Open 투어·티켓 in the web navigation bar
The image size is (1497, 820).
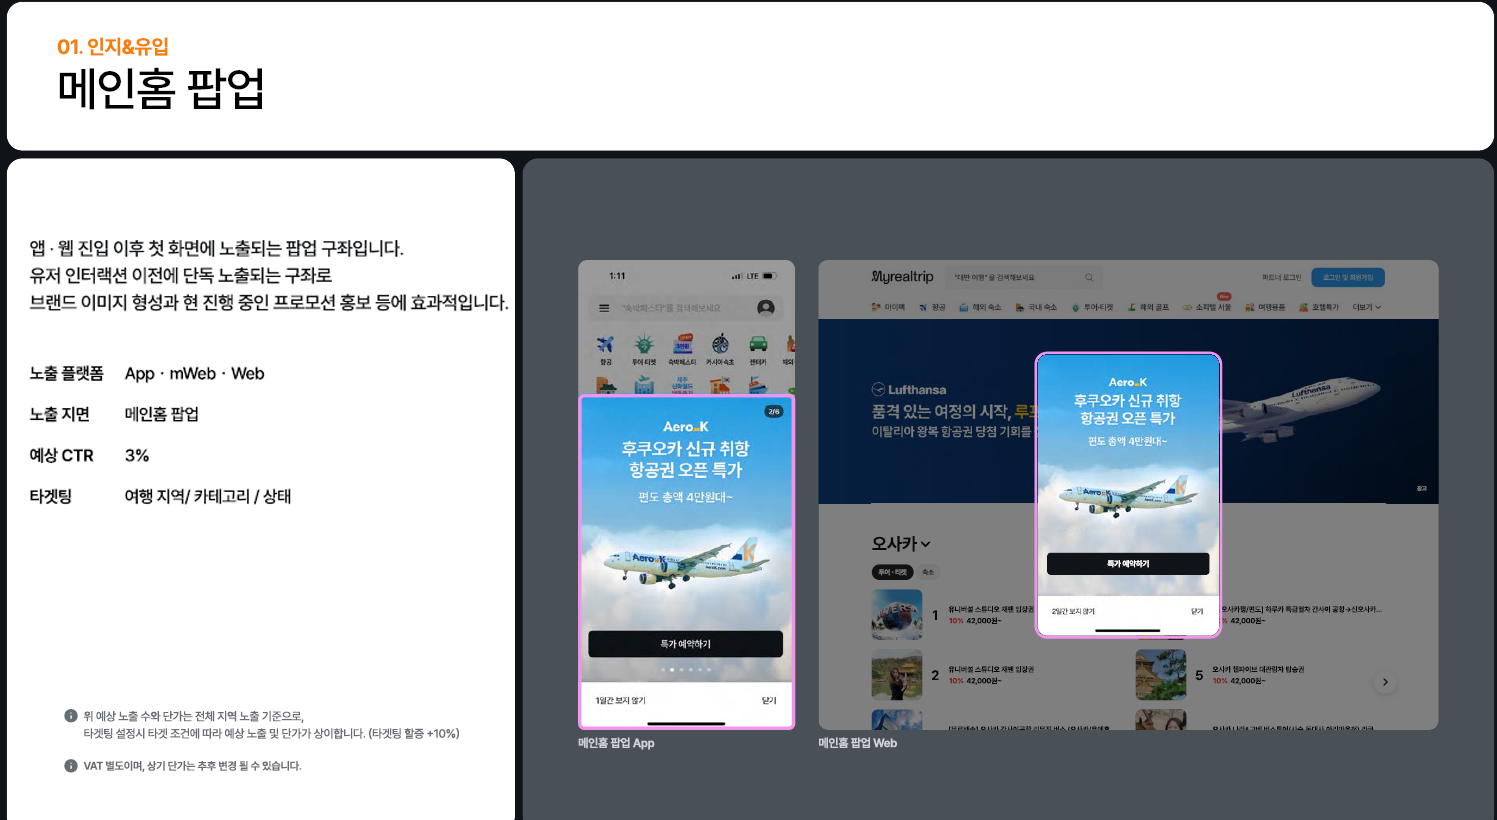pos(1092,307)
